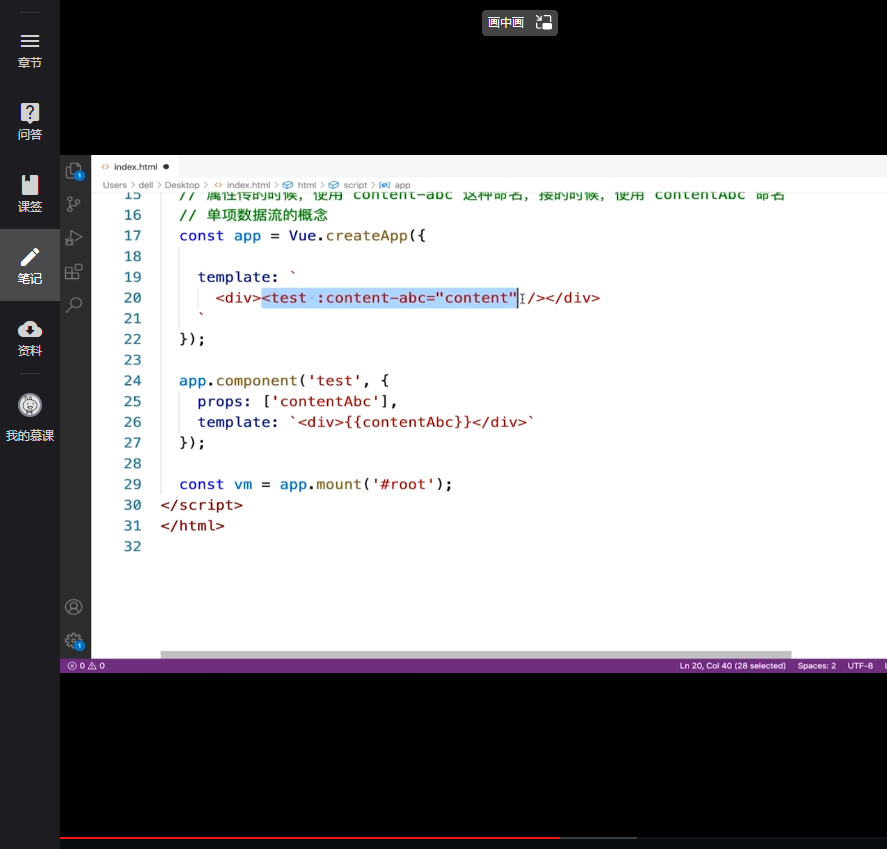Open Extensions view icon
This screenshot has height=849, width=887.
(74, 272)
